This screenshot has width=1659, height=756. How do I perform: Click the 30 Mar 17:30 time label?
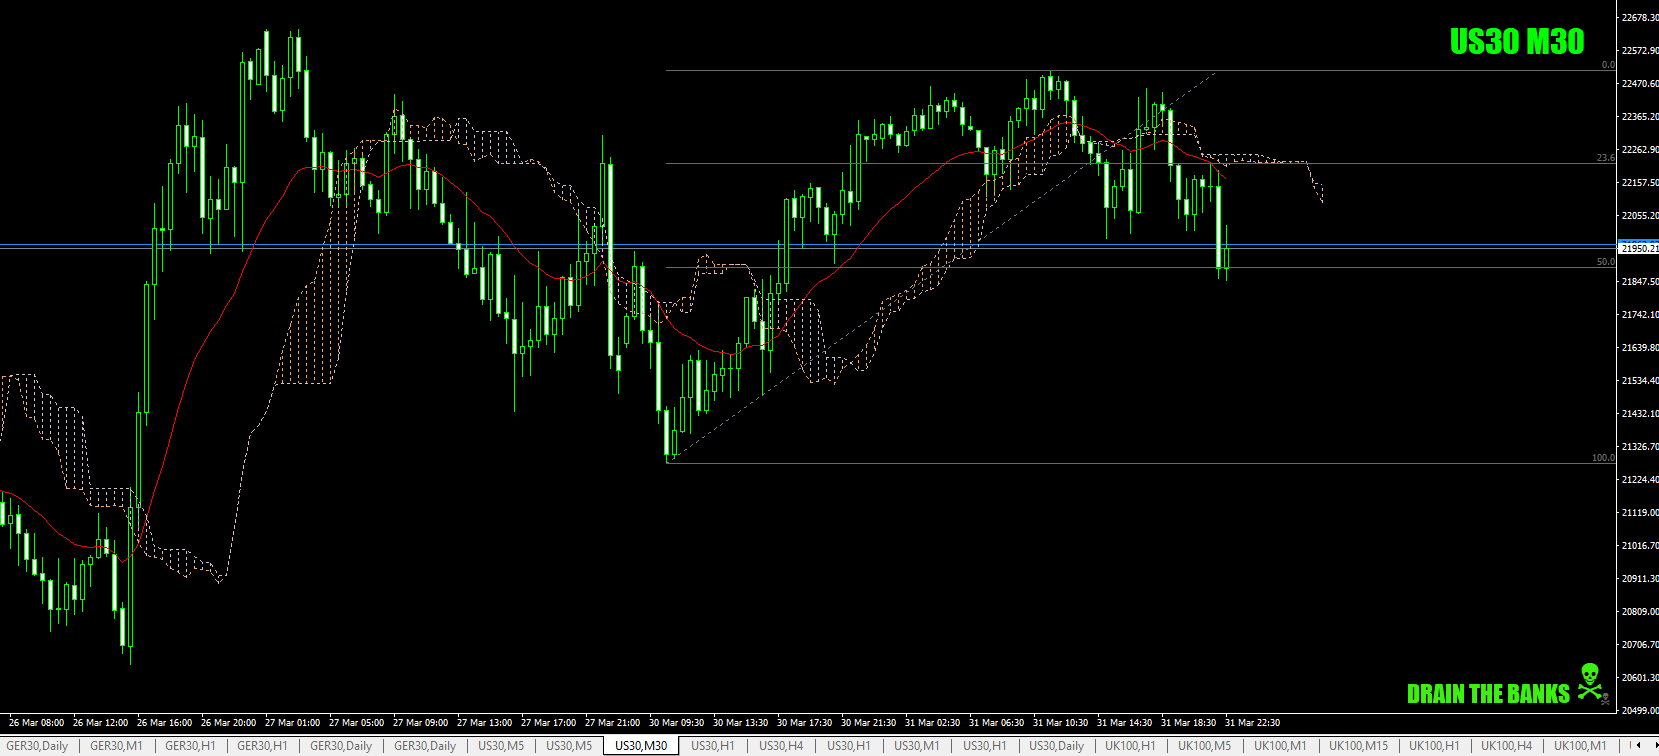[x=804, y=723]
